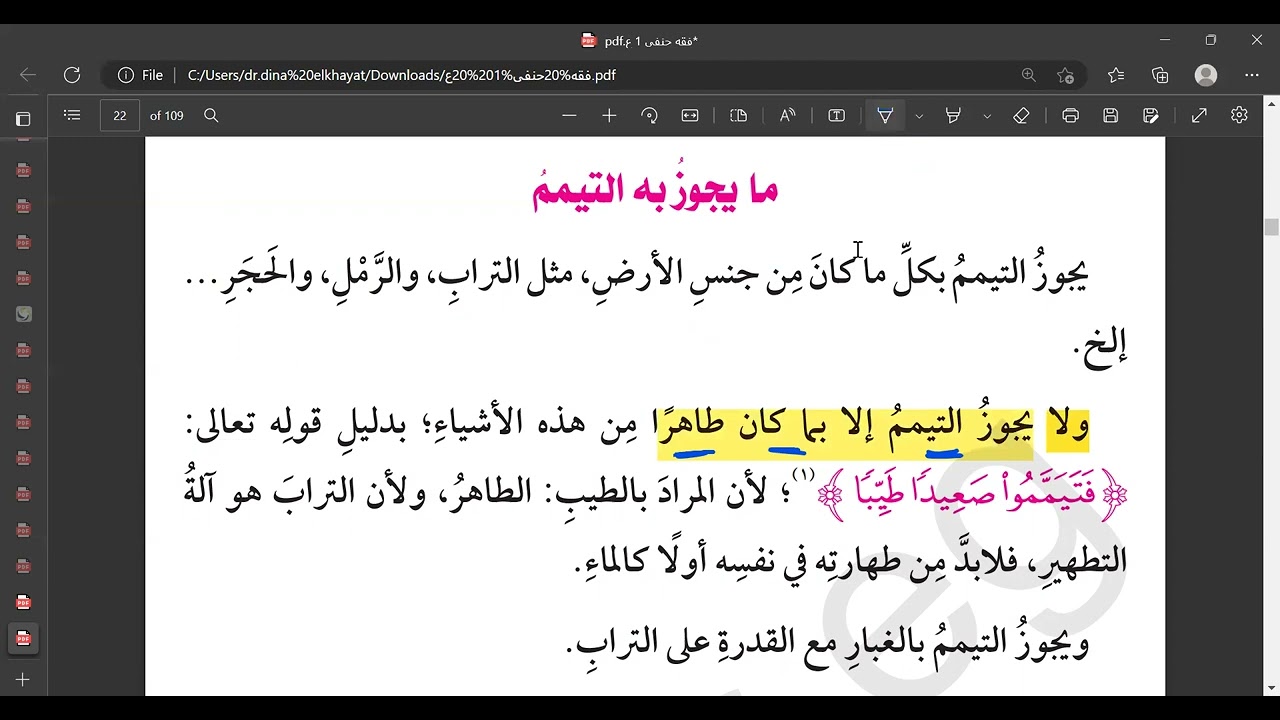The width and height of the screenshot is (1280, 720).
Task: Show the PDF table of contents
Action: pos(72,116)
